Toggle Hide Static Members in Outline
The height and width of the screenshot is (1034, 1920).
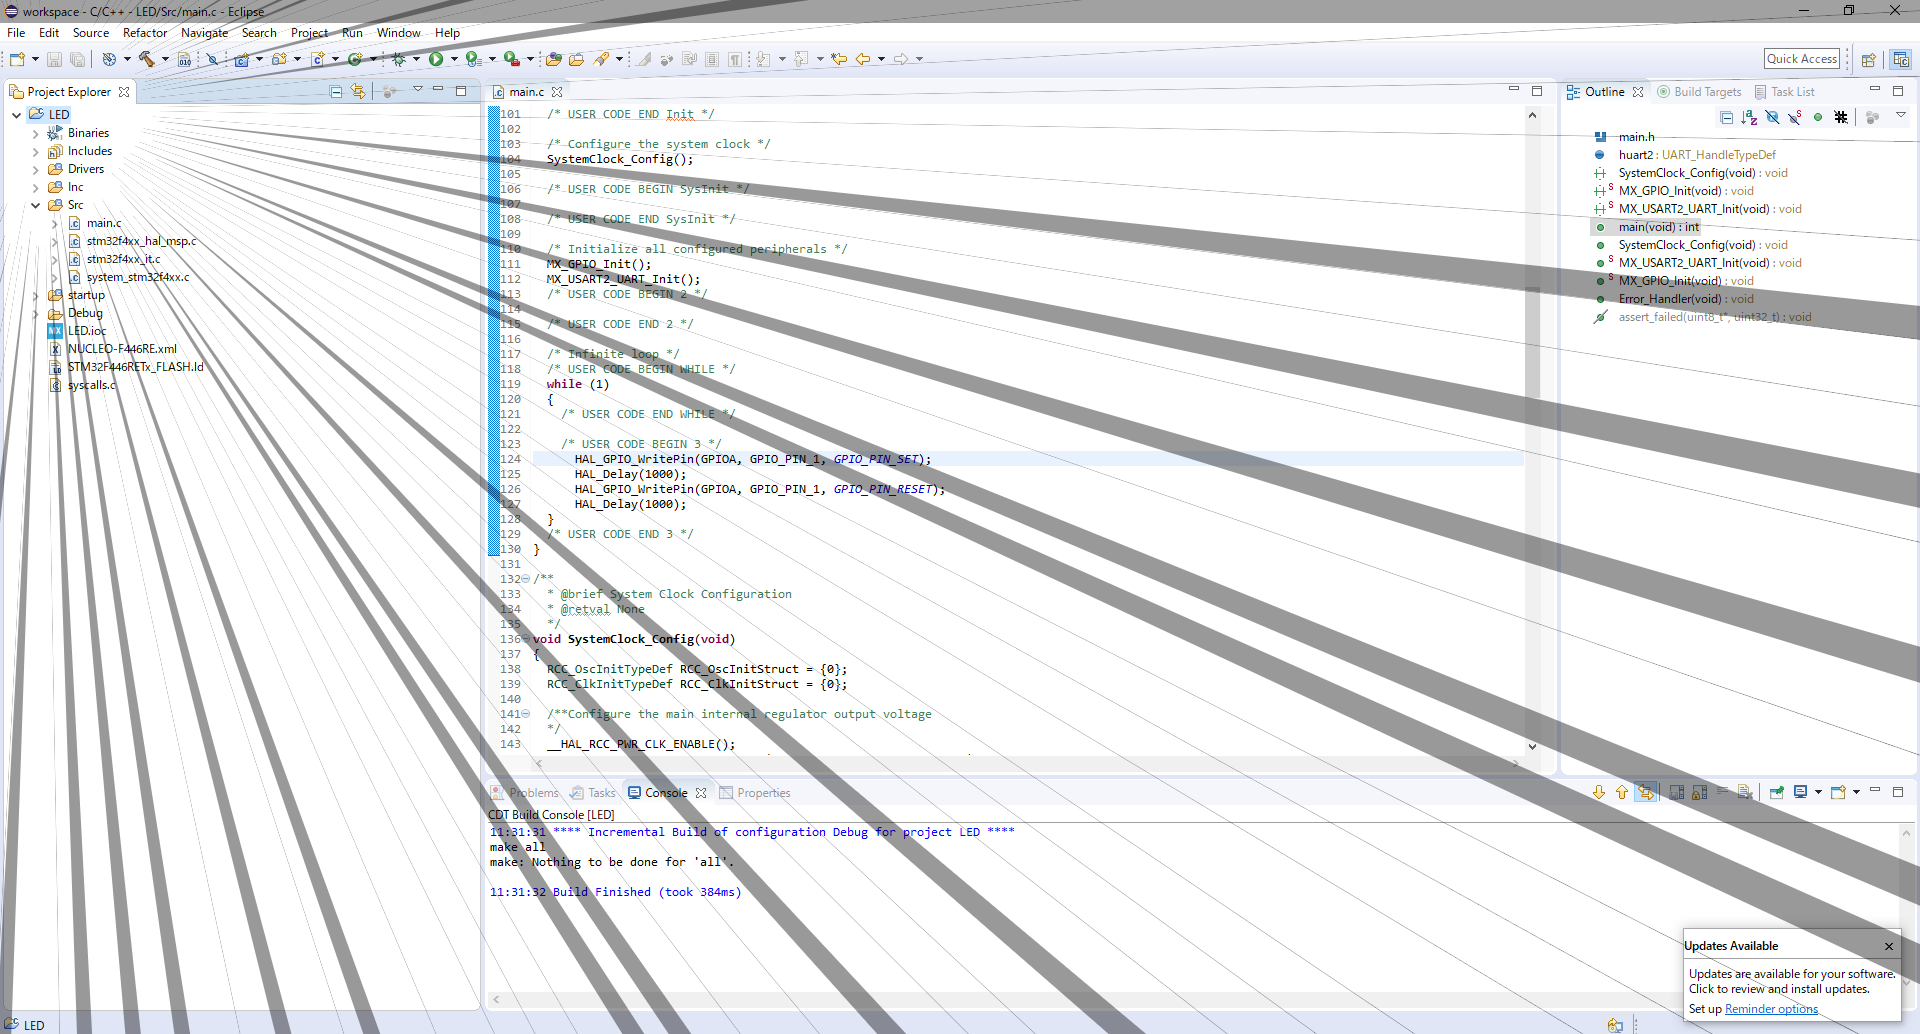(1795, 117)
